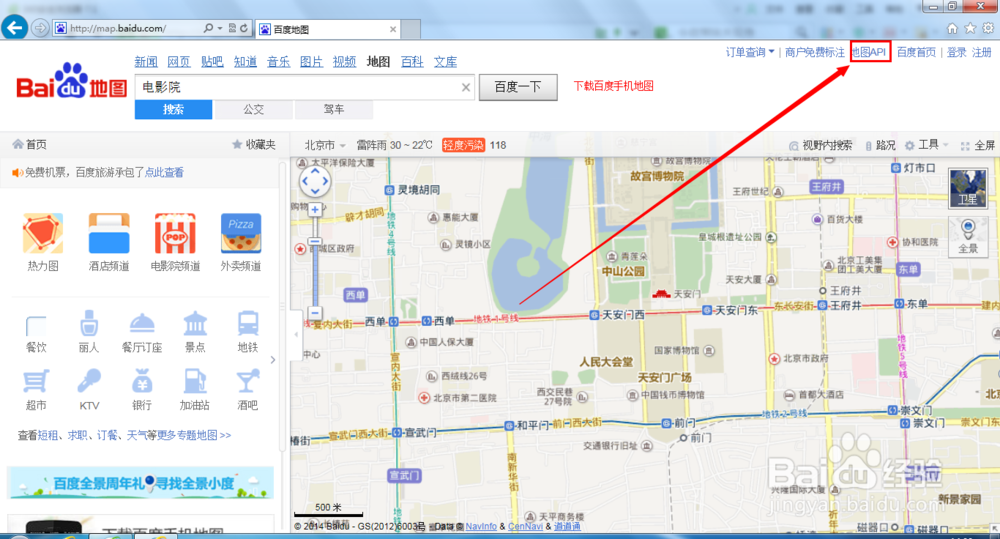1000x539 pixels.
Task: Toggle 全屏 fullscreen map mode
Action: (x=978, y=145)
